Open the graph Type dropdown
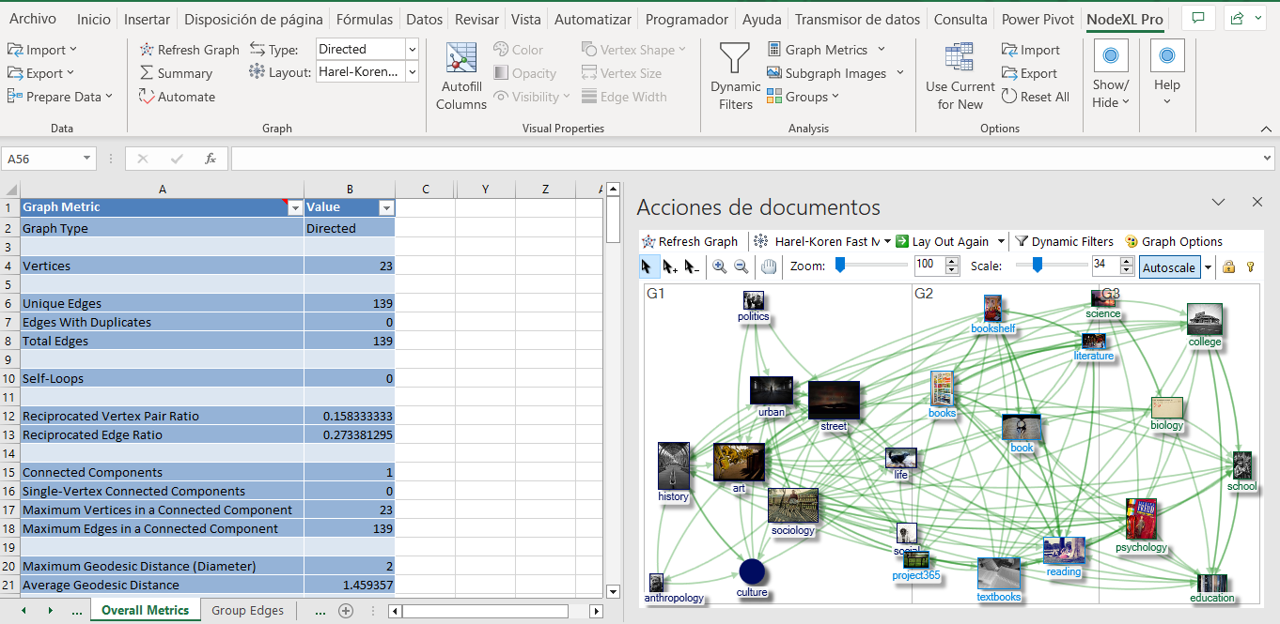This screenshot has width=1280, height=624. click(412, 49)
